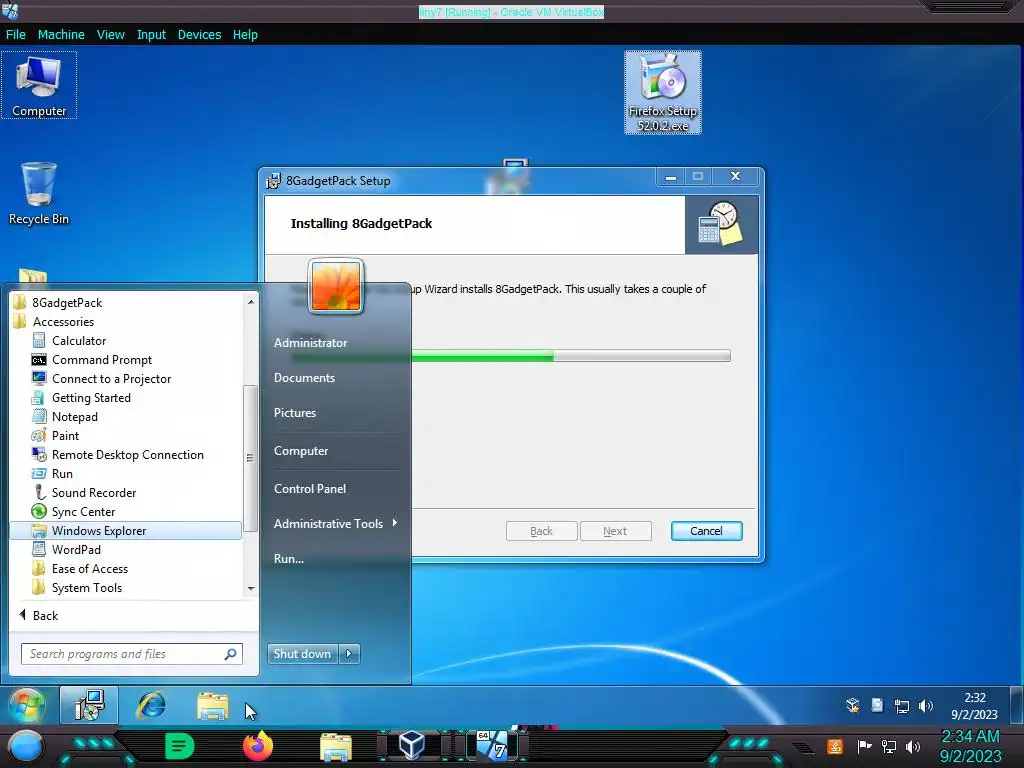Click the Windows 7 Start orb

tap(26, 706)
